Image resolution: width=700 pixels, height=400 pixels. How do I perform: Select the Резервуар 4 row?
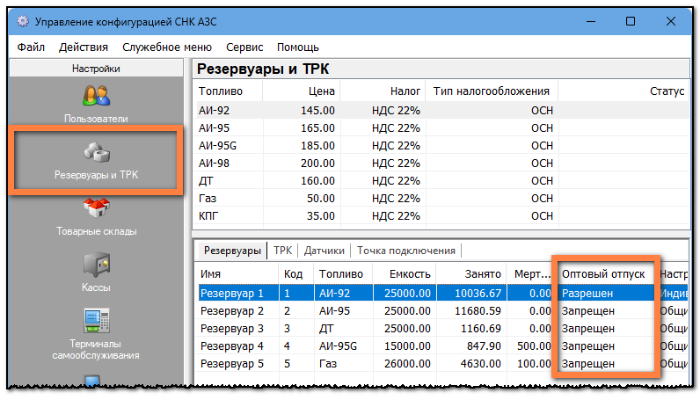pos(442,346)
